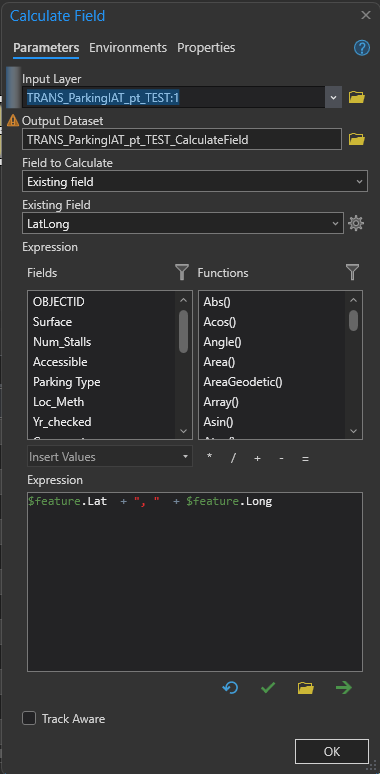Open the Field to Calculate dropdown
This screenshot has height=774, width=380.
pyautogui.click(x=195, y=182)
